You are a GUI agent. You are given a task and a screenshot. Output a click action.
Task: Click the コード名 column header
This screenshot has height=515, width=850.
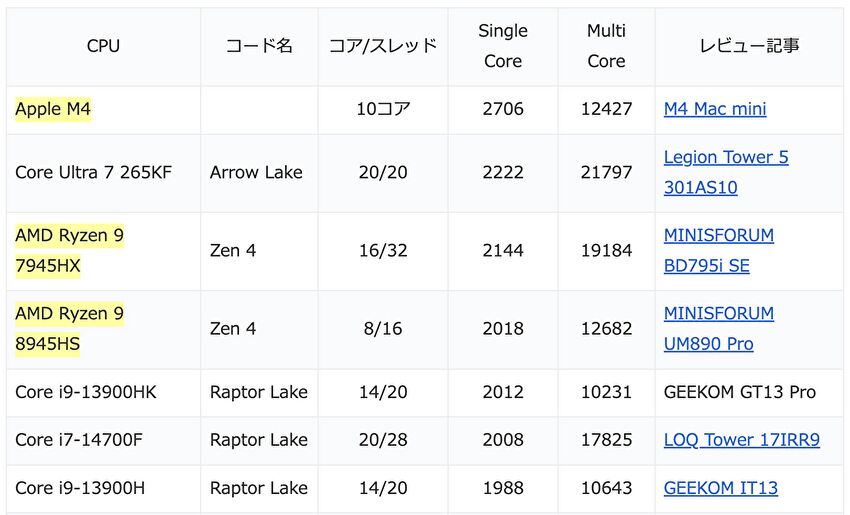tap(259, 46)
